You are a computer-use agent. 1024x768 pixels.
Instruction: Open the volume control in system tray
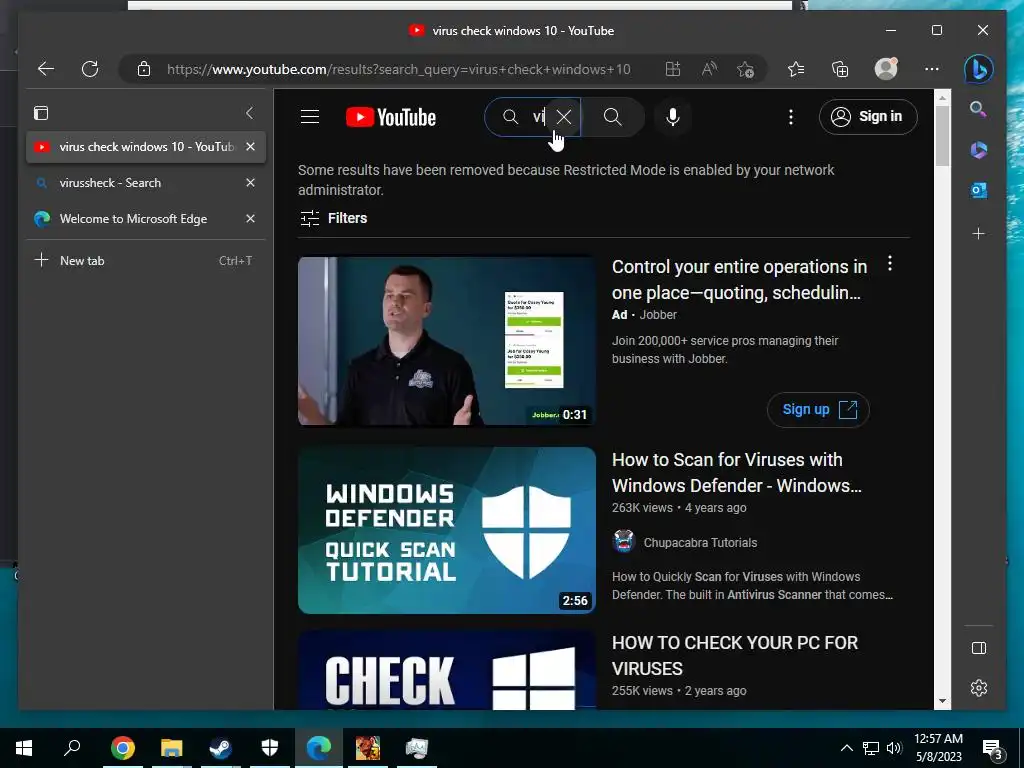(x=894, y=748)
